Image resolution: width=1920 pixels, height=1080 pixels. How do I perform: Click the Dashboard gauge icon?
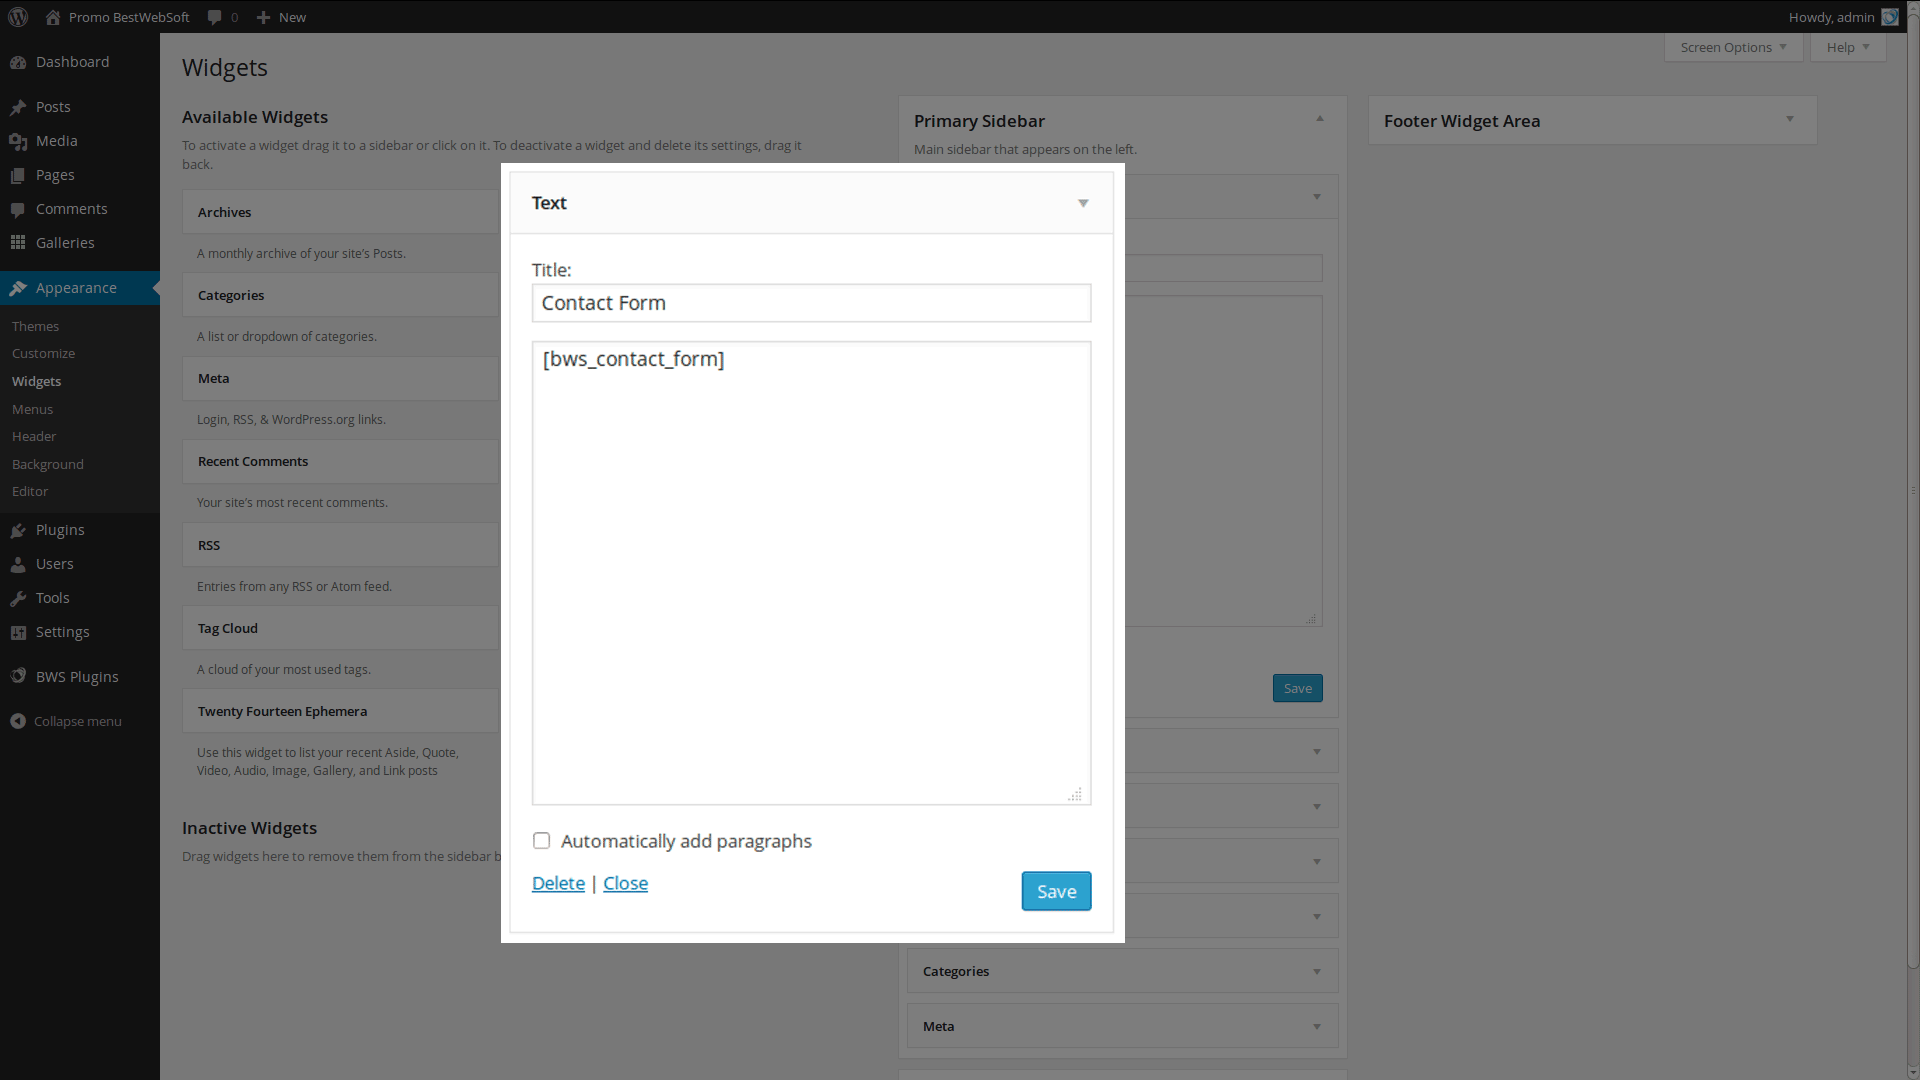tap(18, 62)
